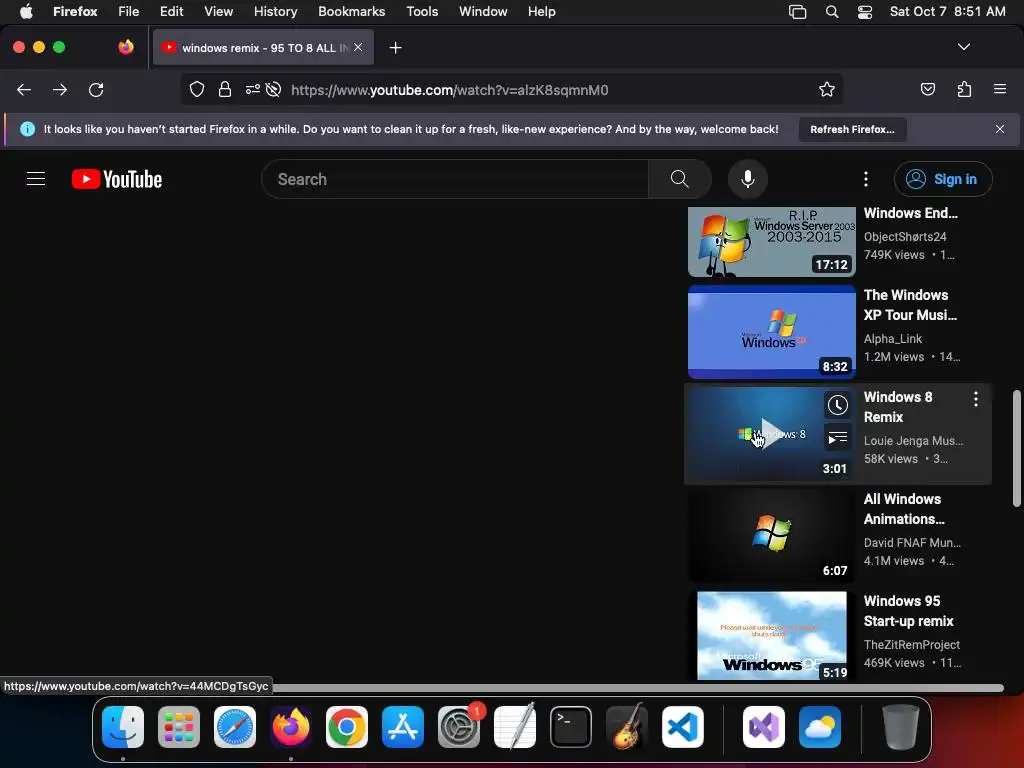The height and width of the screenshot is (768, 1024).
Task: Open Firefox application menu
Action: pos(1000,89)
